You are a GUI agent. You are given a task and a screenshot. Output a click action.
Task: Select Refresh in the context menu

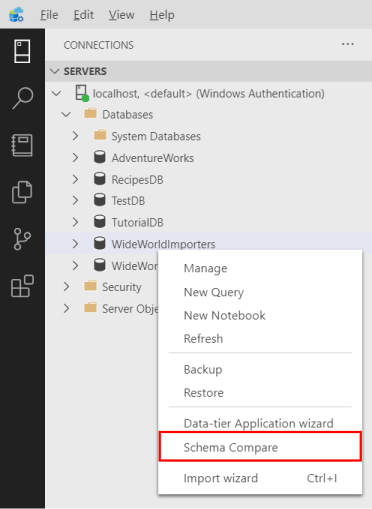[x=260, y=339]
